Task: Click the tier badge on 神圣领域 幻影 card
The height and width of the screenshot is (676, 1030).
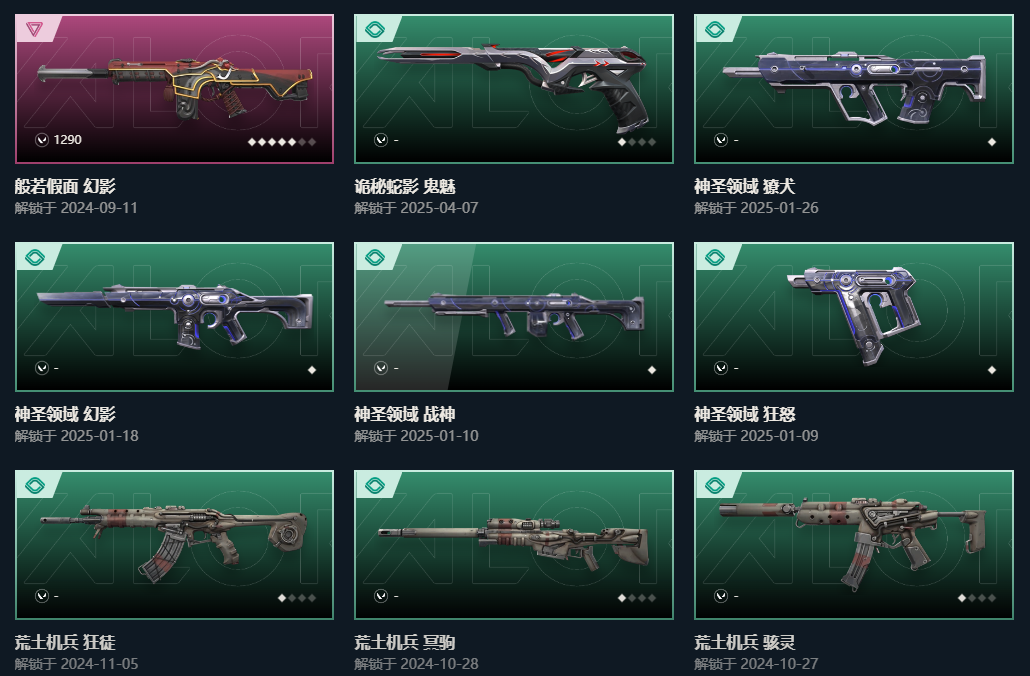Action: pyautogui.click(x=35, y=258)
